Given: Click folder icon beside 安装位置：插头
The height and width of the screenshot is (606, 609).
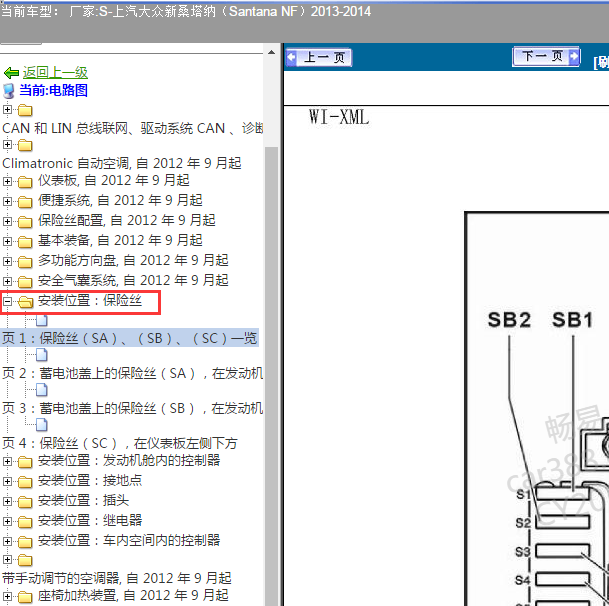Looking at the screenshot, I should pyautogui.click(x=25, y=502).
